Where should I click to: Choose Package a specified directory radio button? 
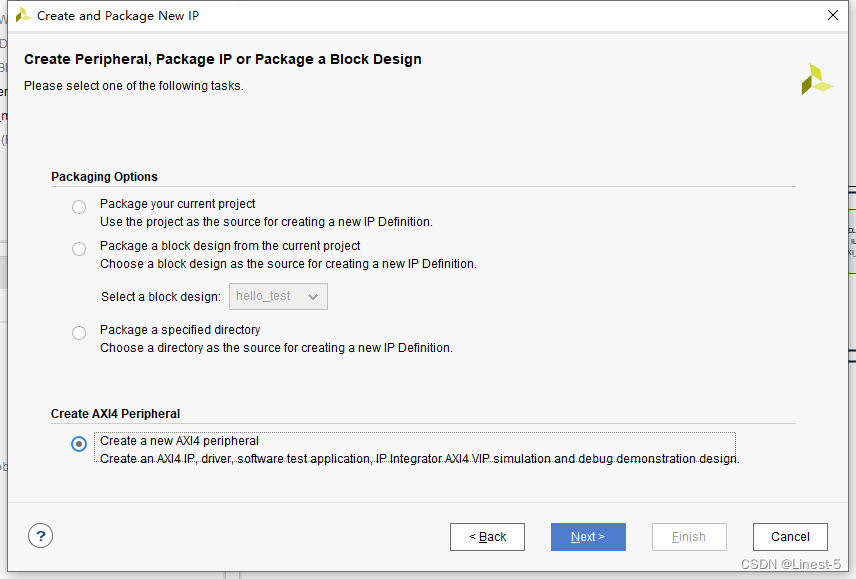click(79, 333)
